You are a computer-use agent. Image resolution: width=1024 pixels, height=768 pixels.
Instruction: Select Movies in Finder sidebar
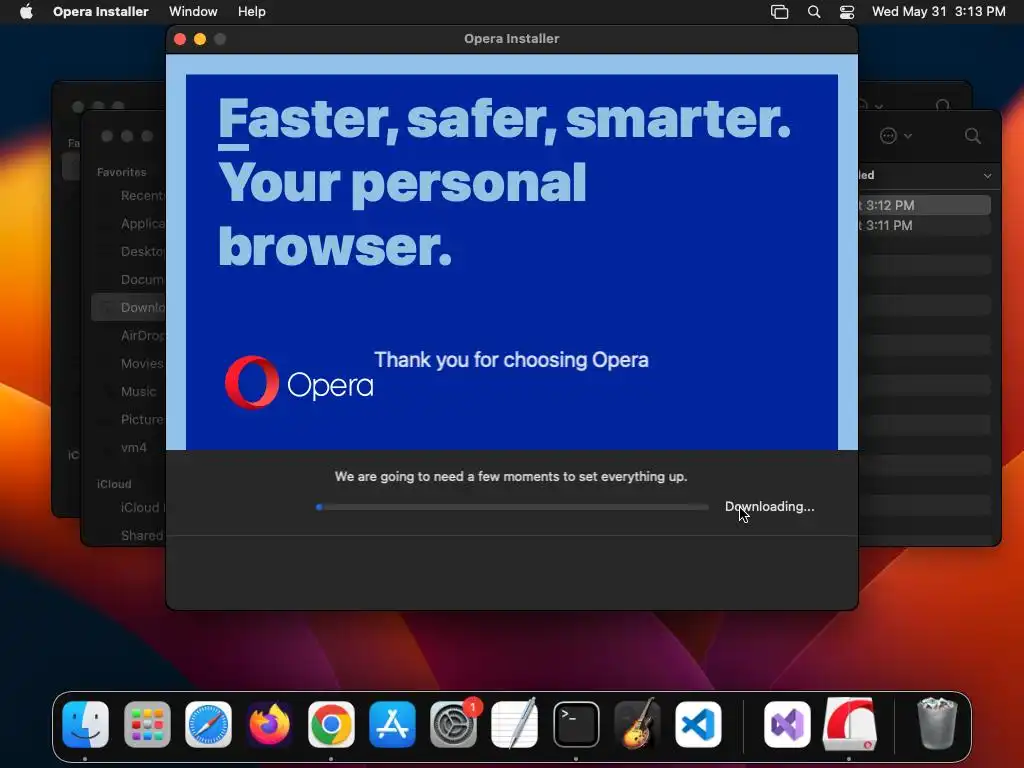click(x=142, y=364)
